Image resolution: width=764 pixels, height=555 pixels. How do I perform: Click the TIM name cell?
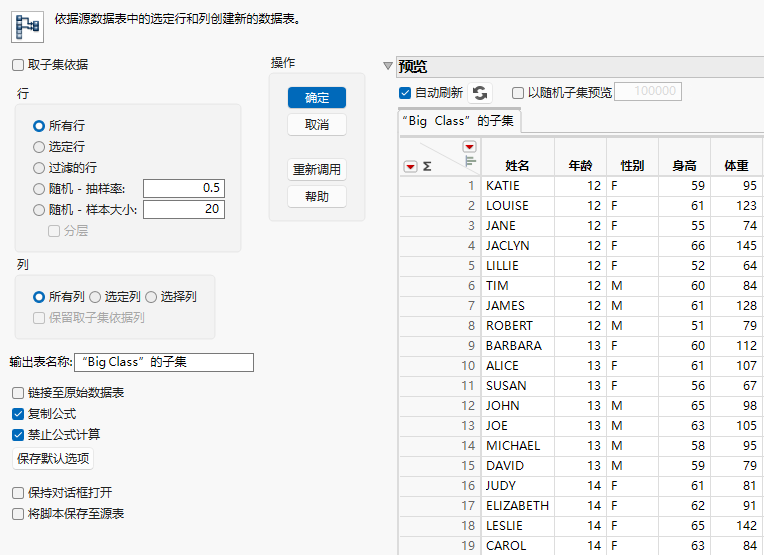tap(517, 286)
